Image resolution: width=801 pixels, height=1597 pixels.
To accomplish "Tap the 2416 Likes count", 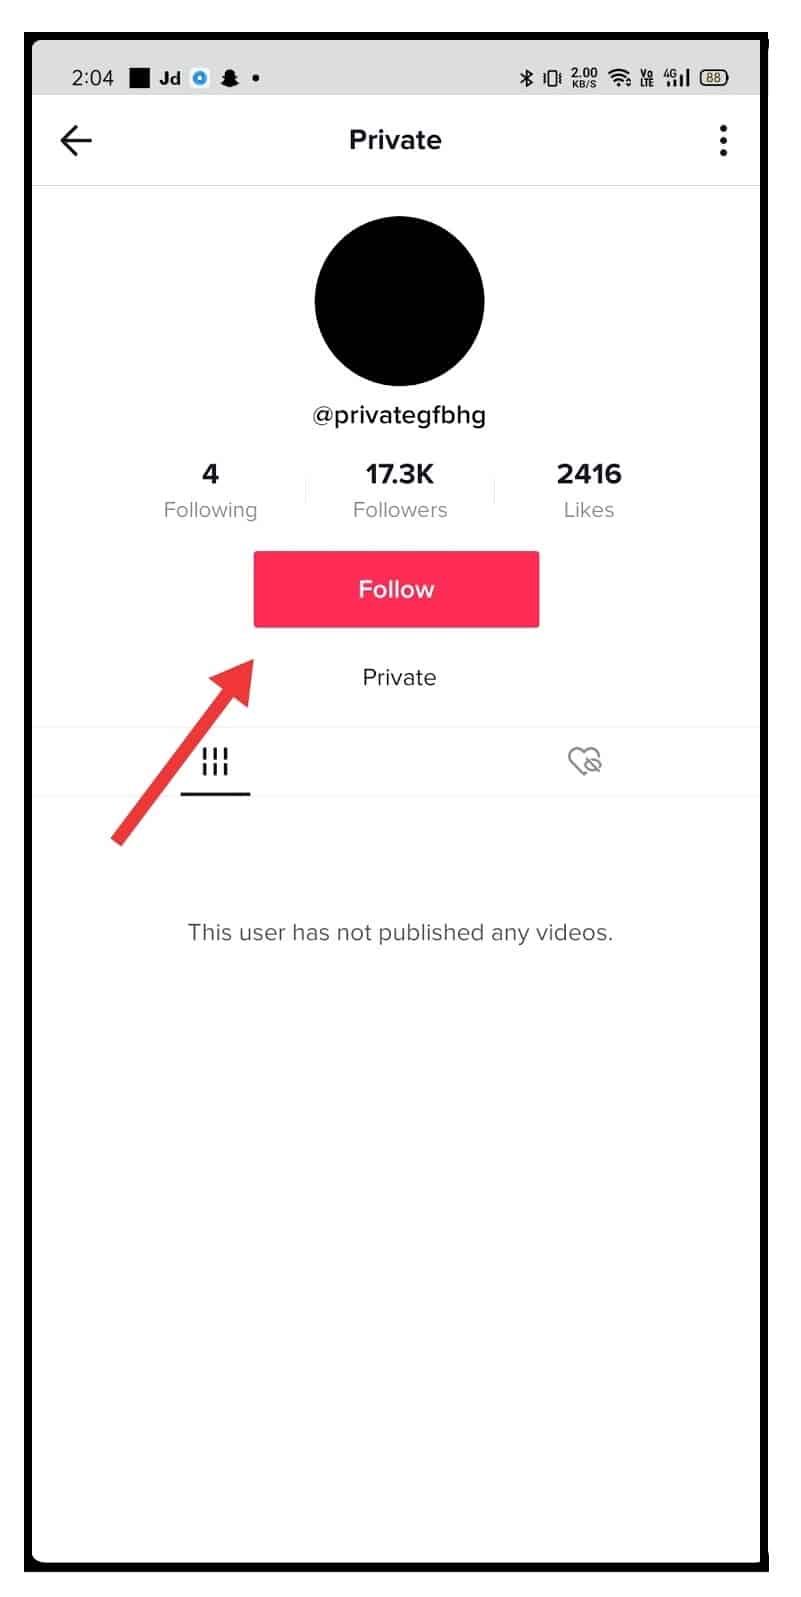I will coord(588,490).
